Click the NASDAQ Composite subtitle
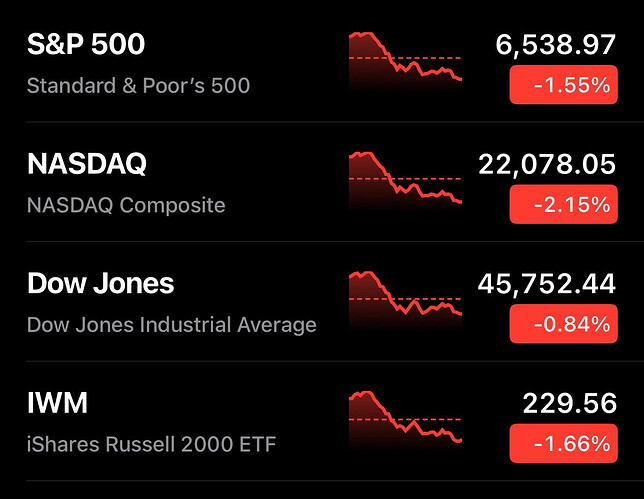This screenshot has height=499, width=644. pyautogui.click(x=126, y=206)
